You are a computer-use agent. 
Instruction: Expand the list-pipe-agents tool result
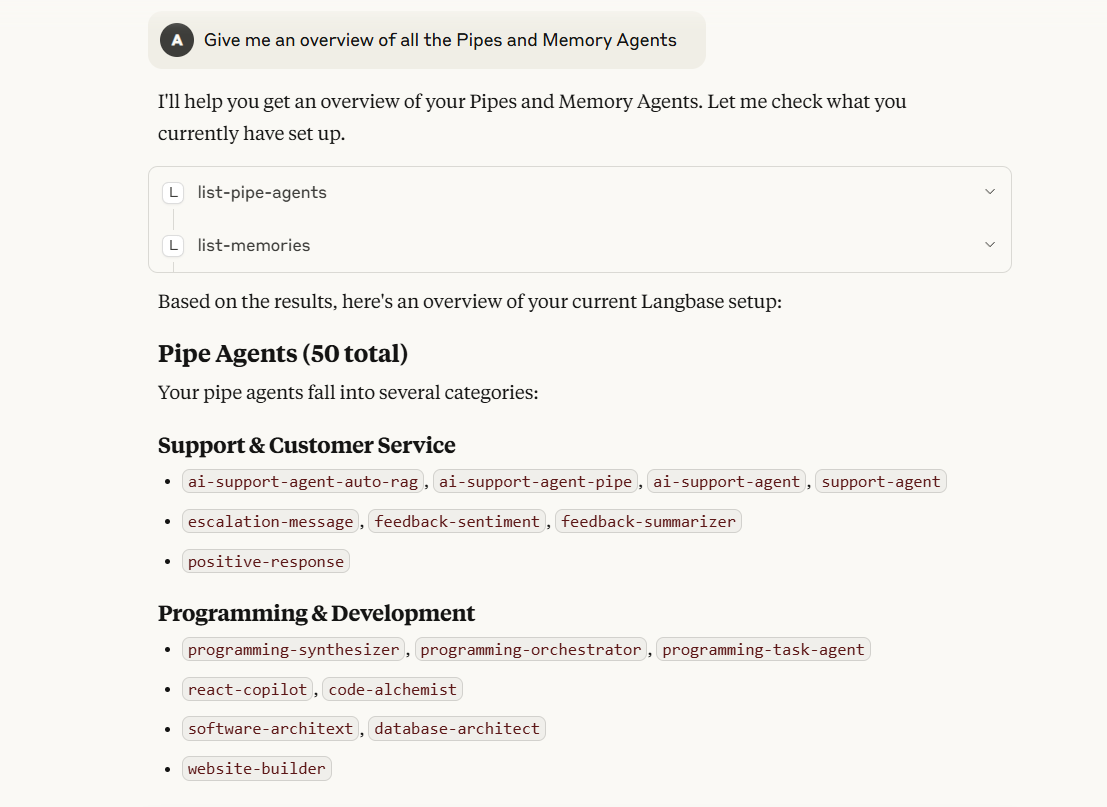pyautogui.click(x=989, y=191)
